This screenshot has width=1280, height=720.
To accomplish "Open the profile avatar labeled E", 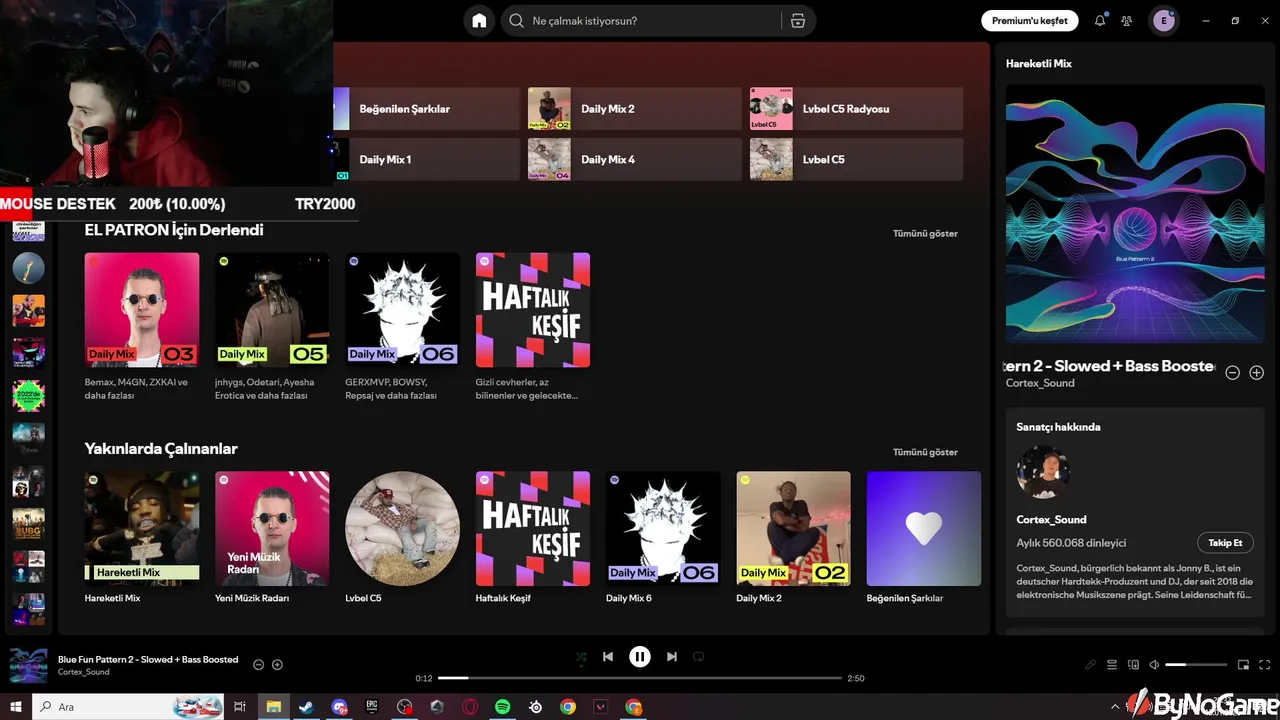I will pos(1163,20).
